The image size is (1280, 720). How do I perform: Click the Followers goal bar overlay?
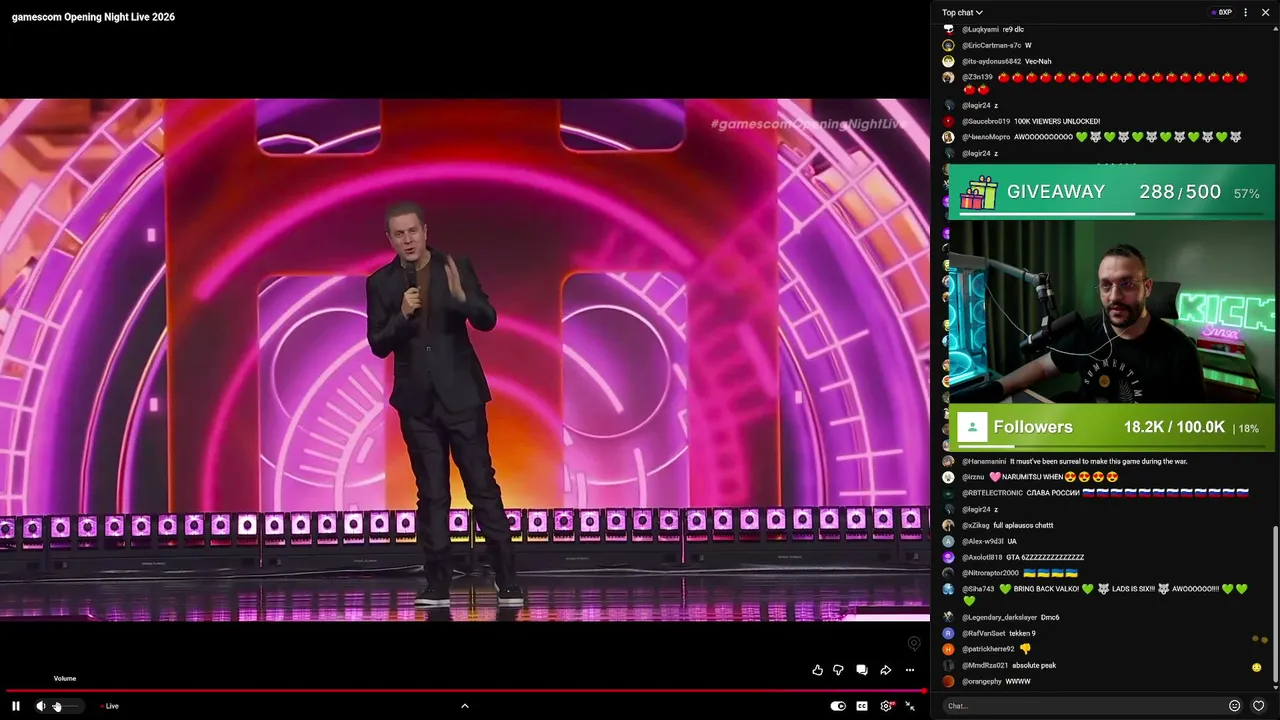pos(1111,427)
